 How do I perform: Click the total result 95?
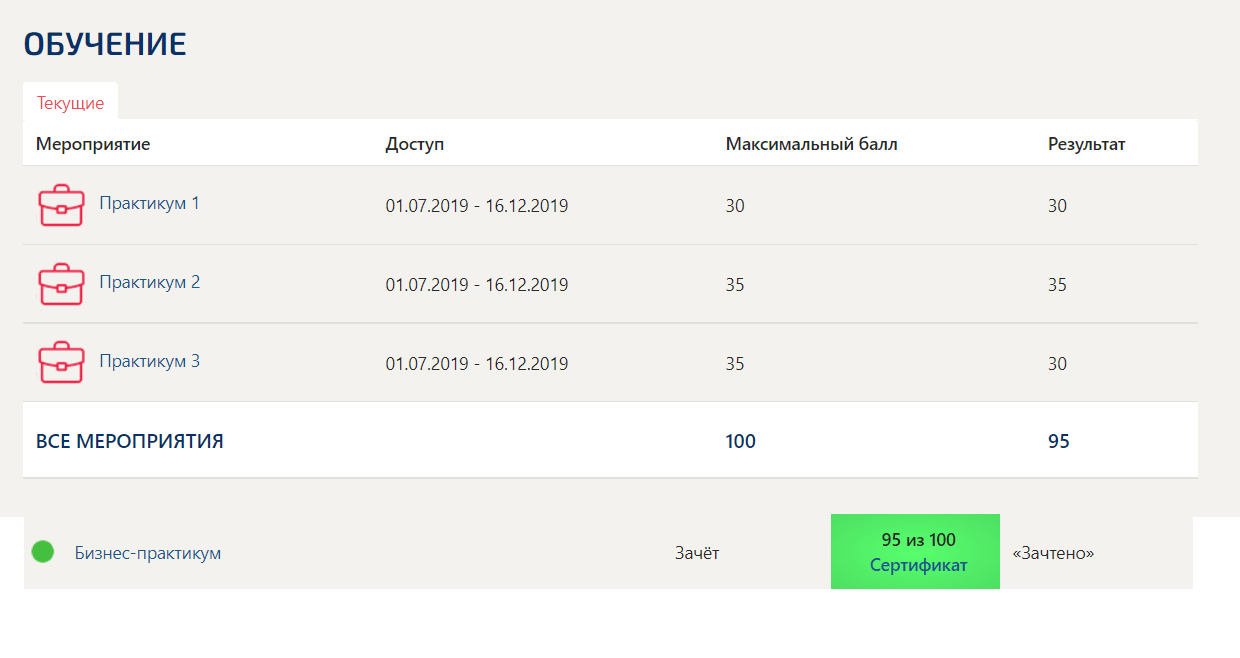pos(1059,441)
